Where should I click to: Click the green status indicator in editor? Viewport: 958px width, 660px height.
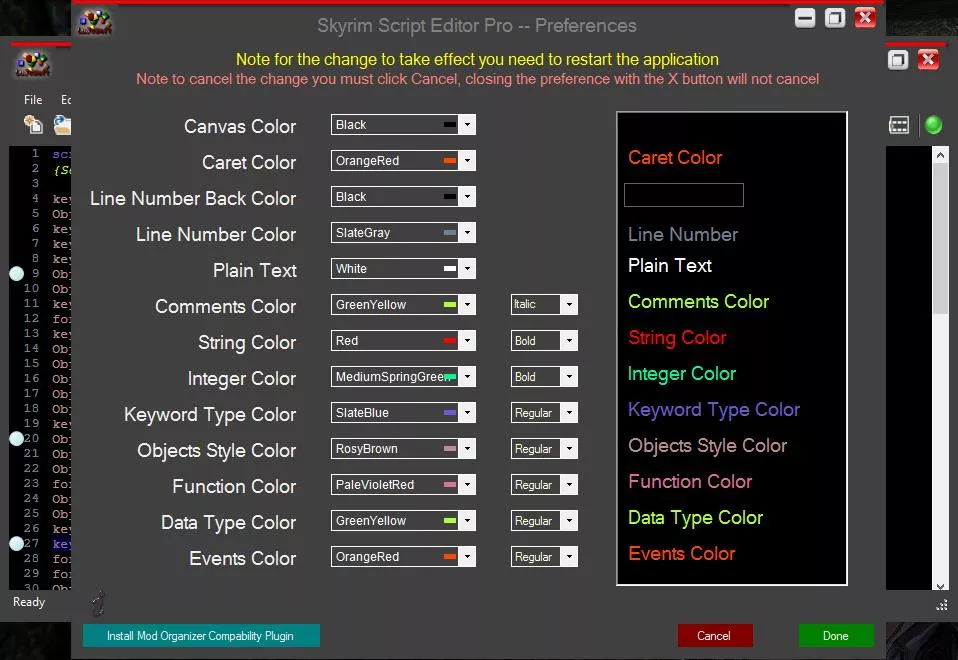[933, 125]
